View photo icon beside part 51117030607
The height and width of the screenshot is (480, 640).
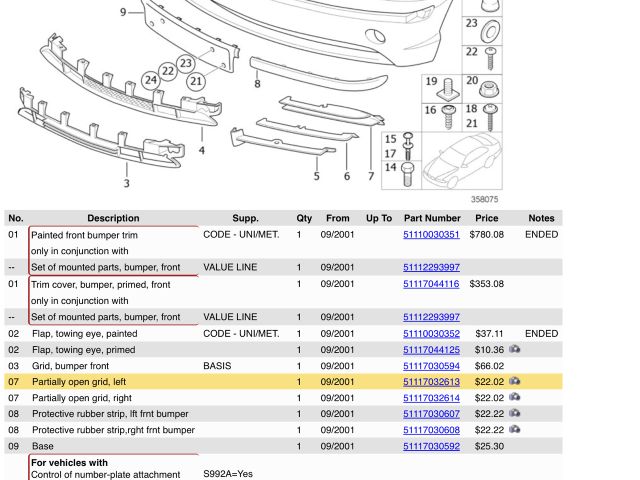point(514,414)
